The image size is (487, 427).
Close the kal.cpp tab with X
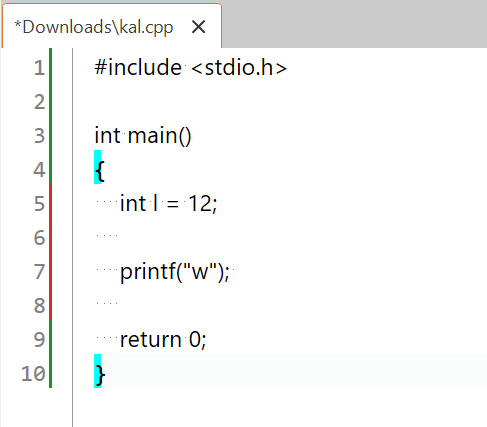pyautogui.click(x=199, y=27)
